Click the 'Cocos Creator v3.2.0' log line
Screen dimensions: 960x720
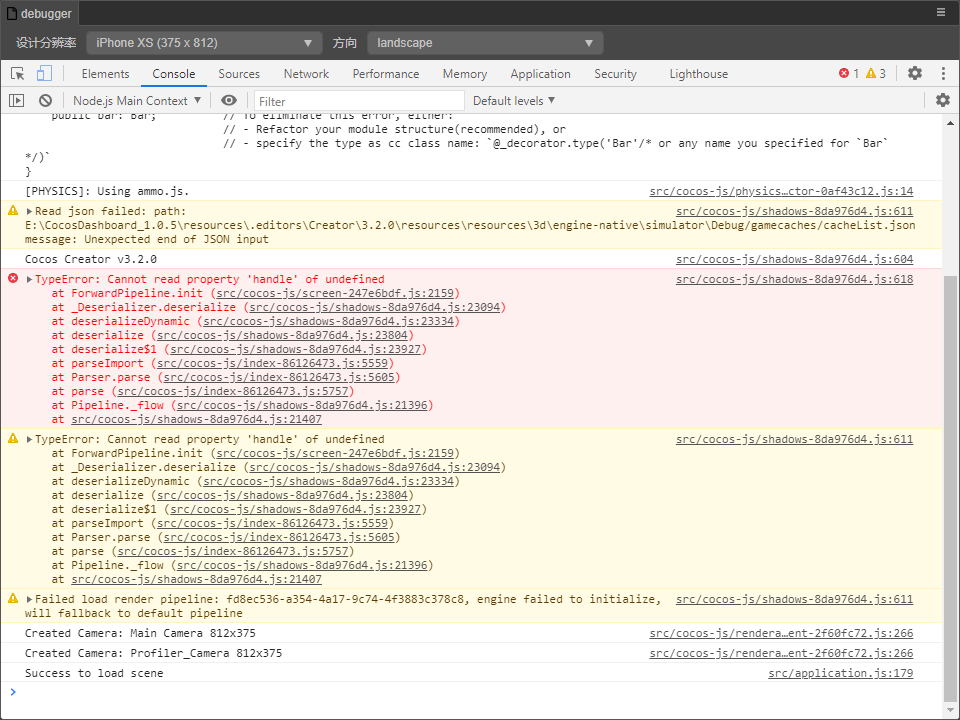(x=91, y=260)
